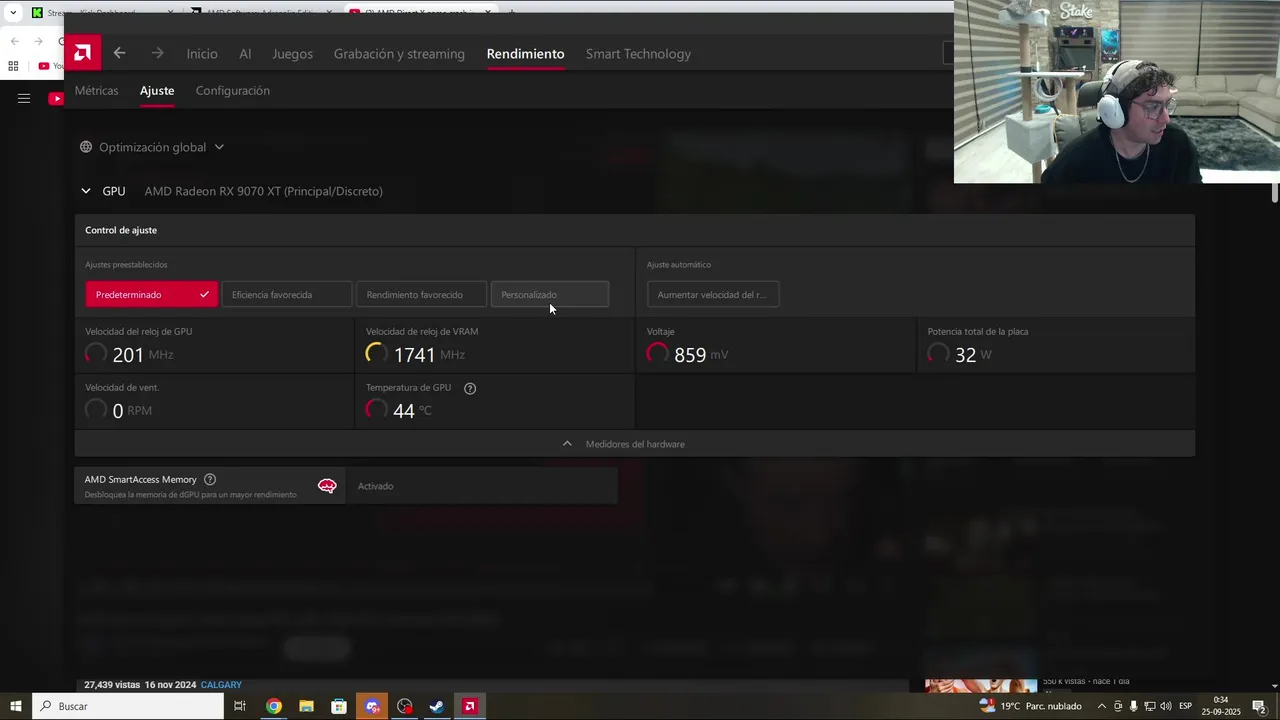Click Aumentar velocidad del reloj auto-tuning

tap(712, 294)
